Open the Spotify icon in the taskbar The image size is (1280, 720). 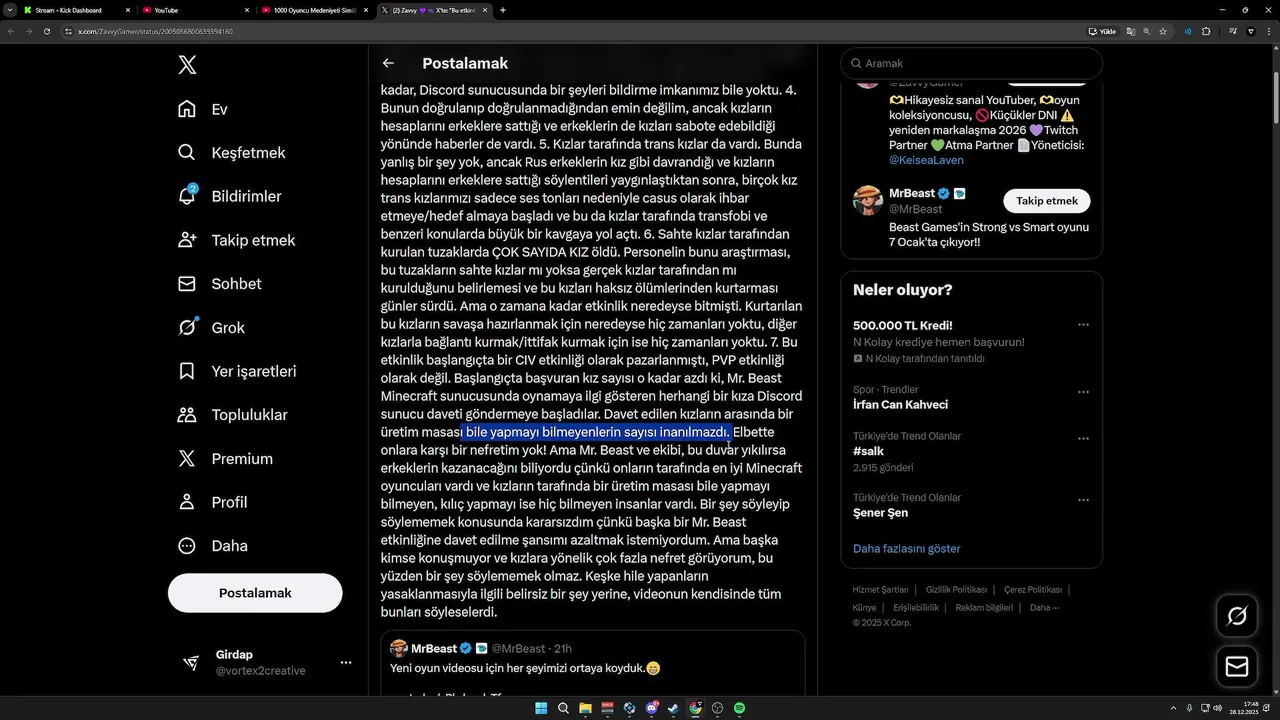(x=740, y=708)
